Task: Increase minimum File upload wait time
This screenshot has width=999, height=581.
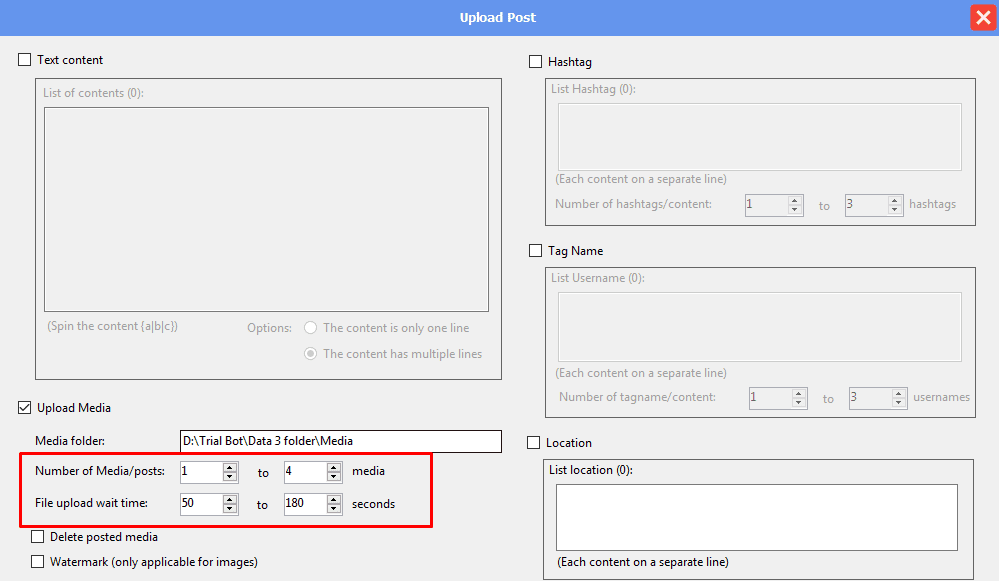Action: (x=230, y=499)
